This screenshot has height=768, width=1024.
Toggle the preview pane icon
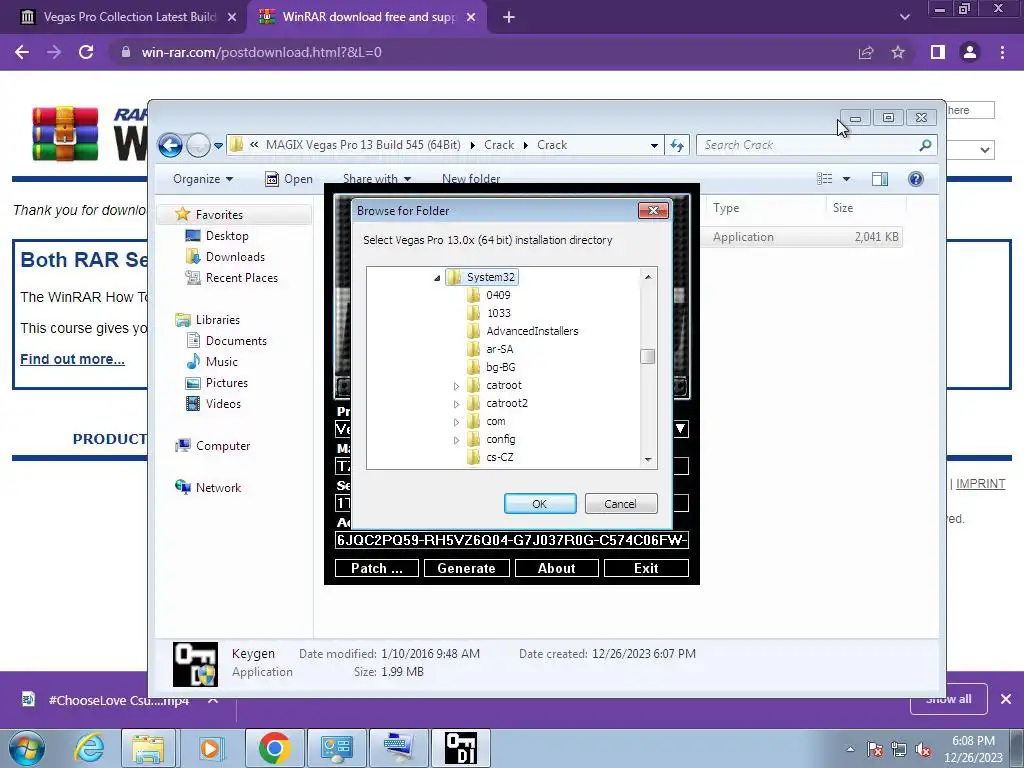point(880,179)
